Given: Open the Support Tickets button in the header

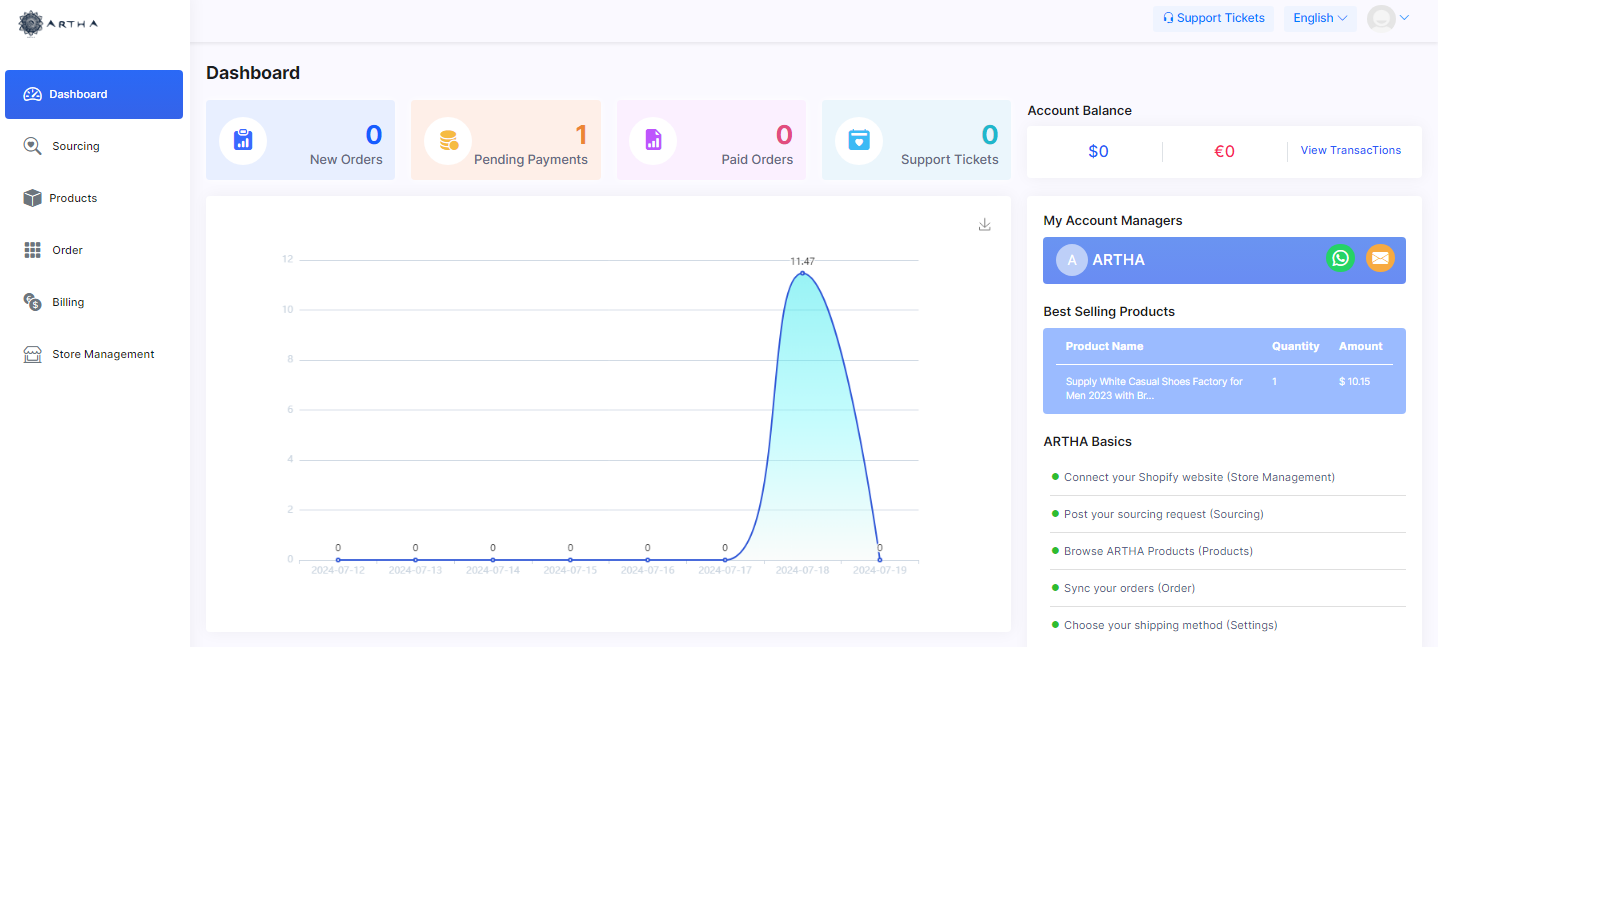Looking at the screenshot, I should click(x=1213, y=18).
